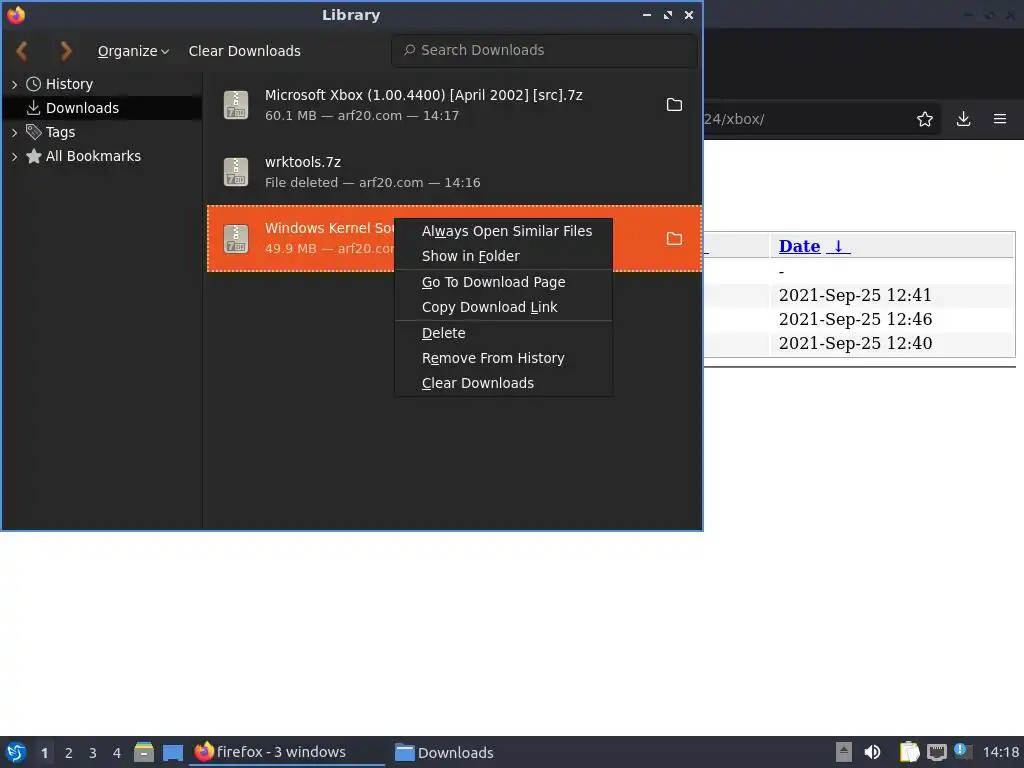Select Tags in the sidebar
This screenshot has height=768, width=1024.
tap(60, 132)
